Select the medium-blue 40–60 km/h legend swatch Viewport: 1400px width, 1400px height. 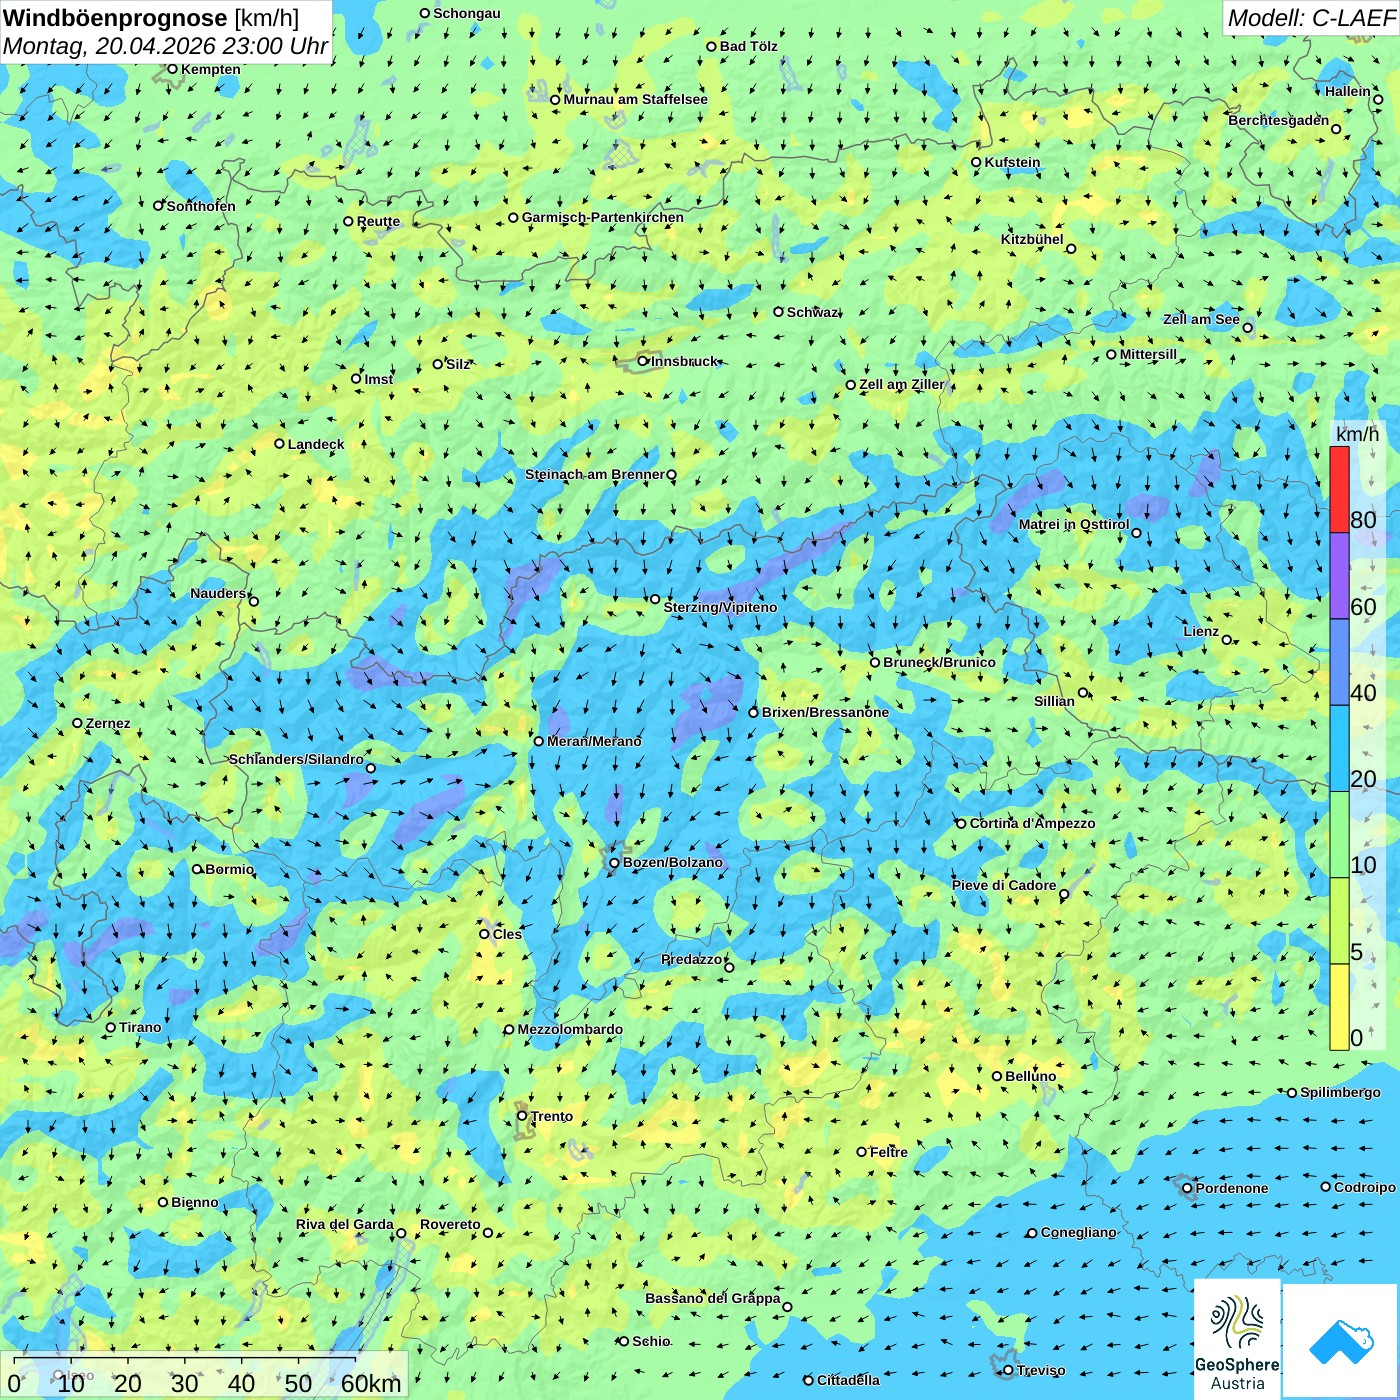[1339, 663]
